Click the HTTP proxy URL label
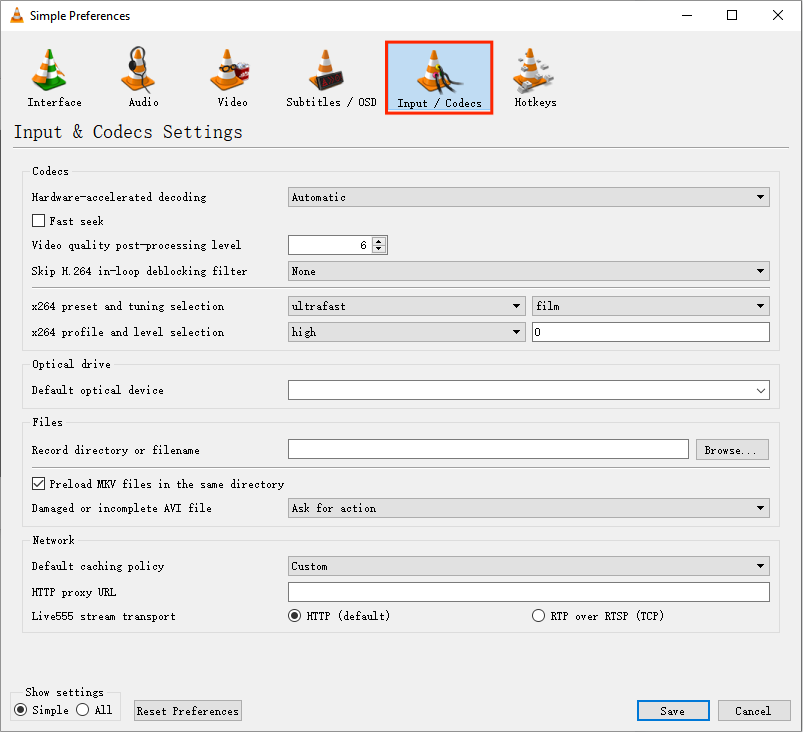The width and height of the screenshot is (803, 732). [x=74, y=592]
